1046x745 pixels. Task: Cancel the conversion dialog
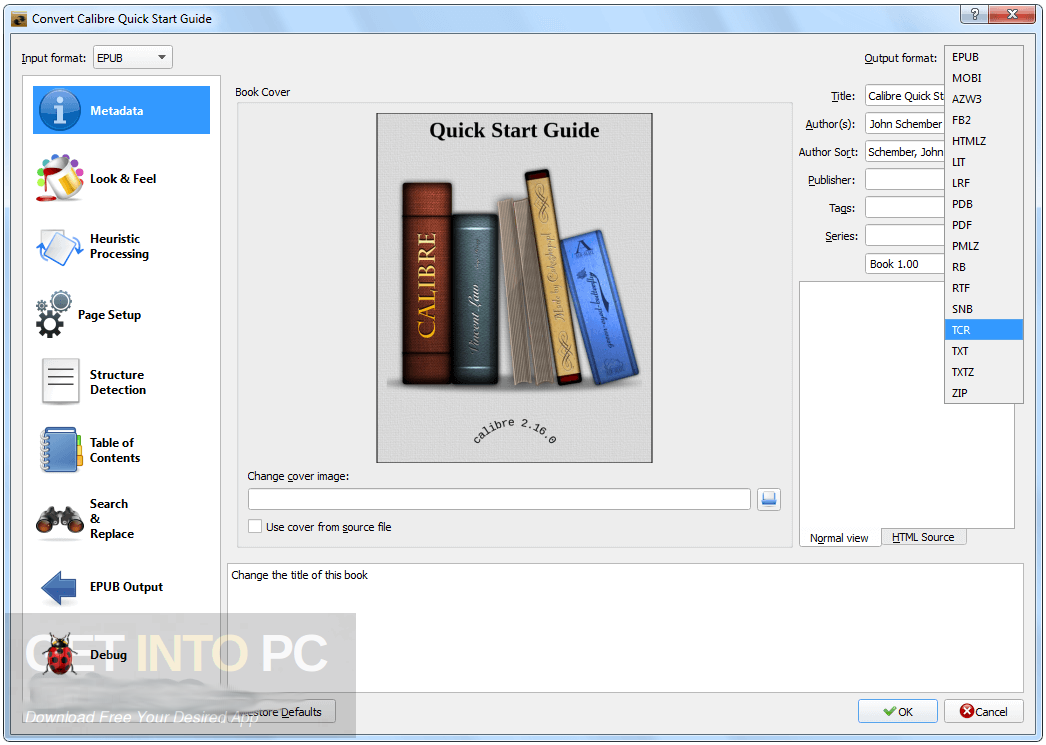[983, 712]
